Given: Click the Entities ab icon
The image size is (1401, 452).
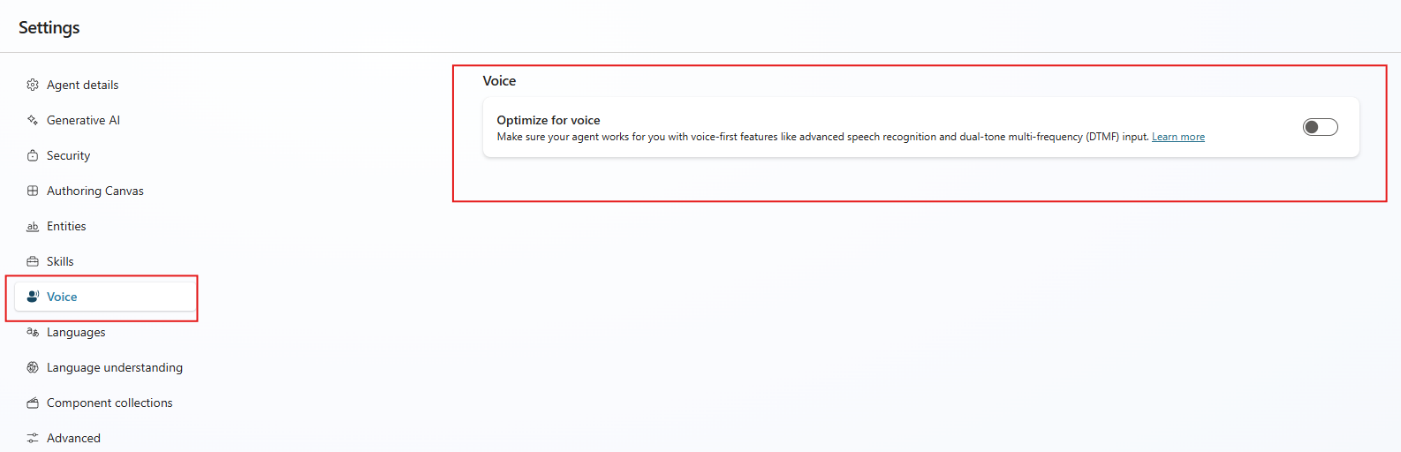Looking at the screenshot, I should point(33,227).
